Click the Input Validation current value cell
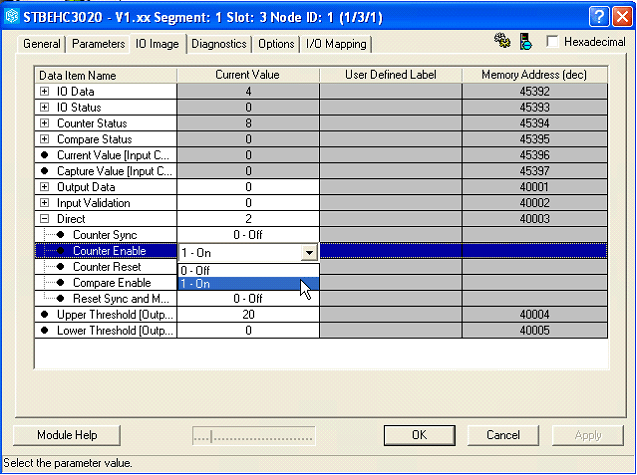 coord(248,203)
